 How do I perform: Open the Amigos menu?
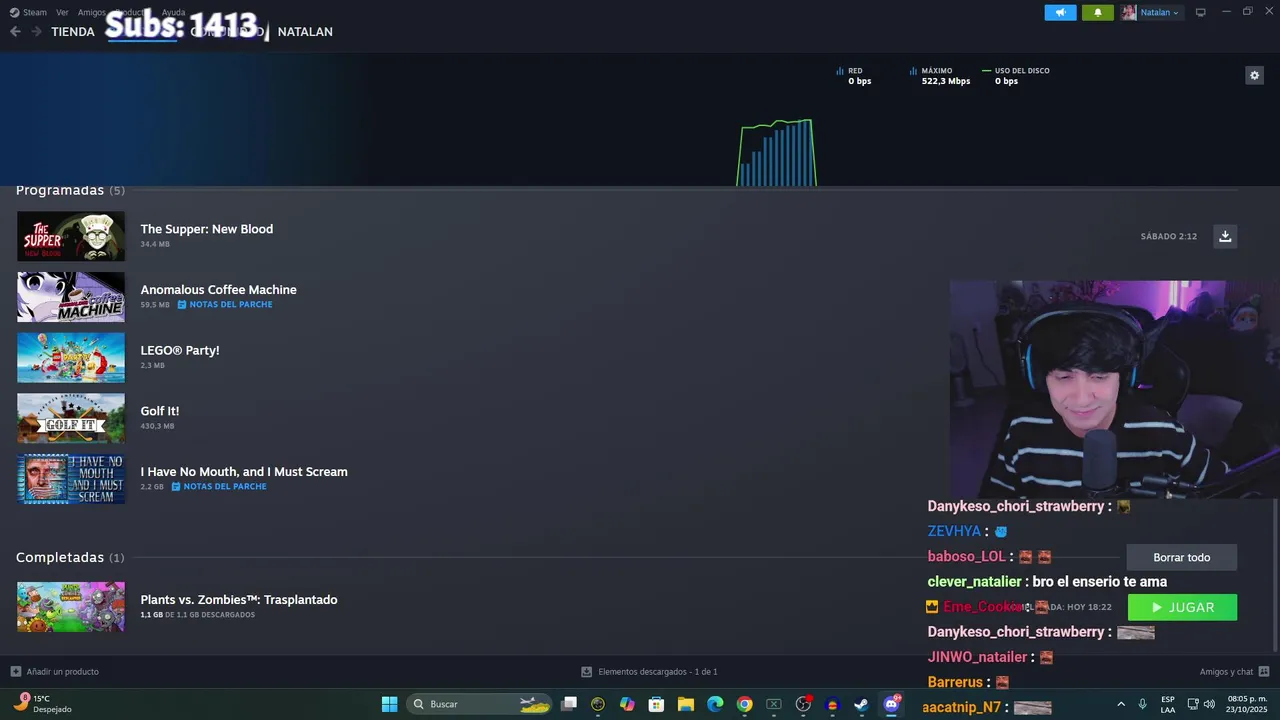click(x=91, y=12)
